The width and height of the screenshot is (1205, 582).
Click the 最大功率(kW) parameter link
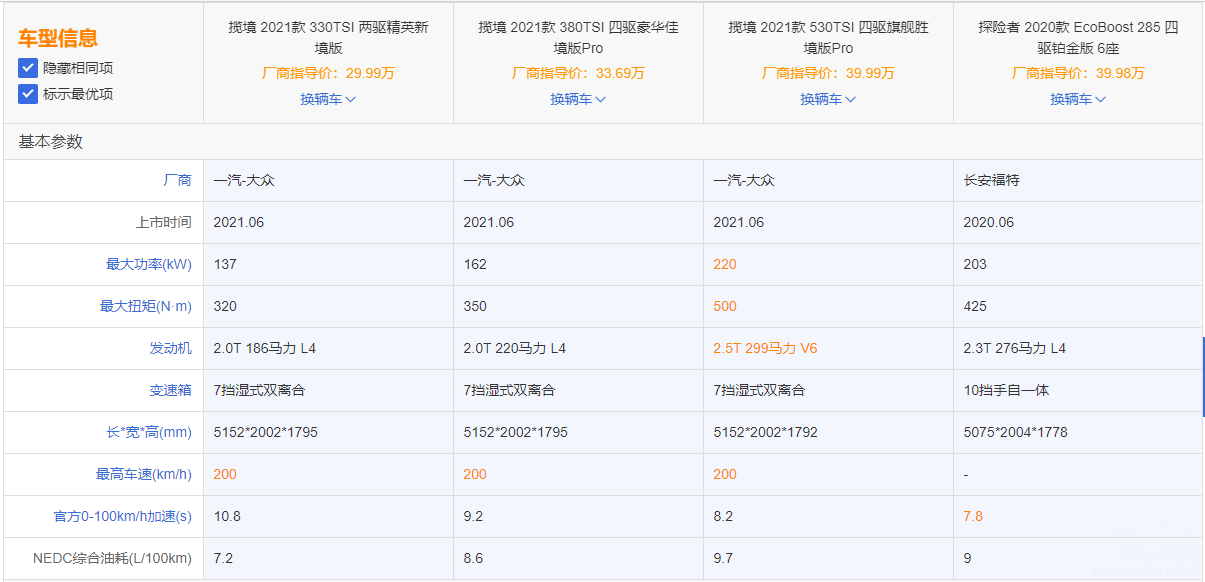(x=148, y=264)
